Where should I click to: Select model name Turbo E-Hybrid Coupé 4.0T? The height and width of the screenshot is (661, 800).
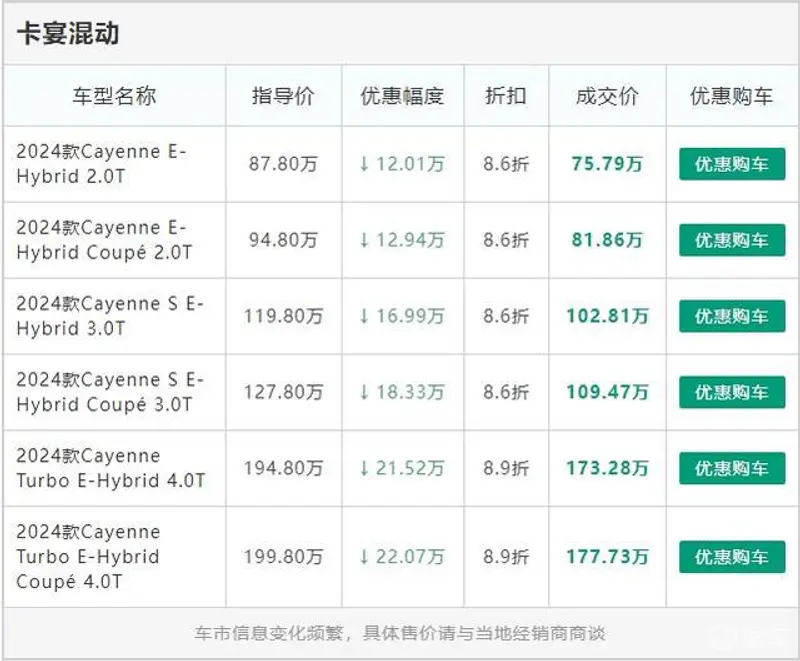pos(88,556)
